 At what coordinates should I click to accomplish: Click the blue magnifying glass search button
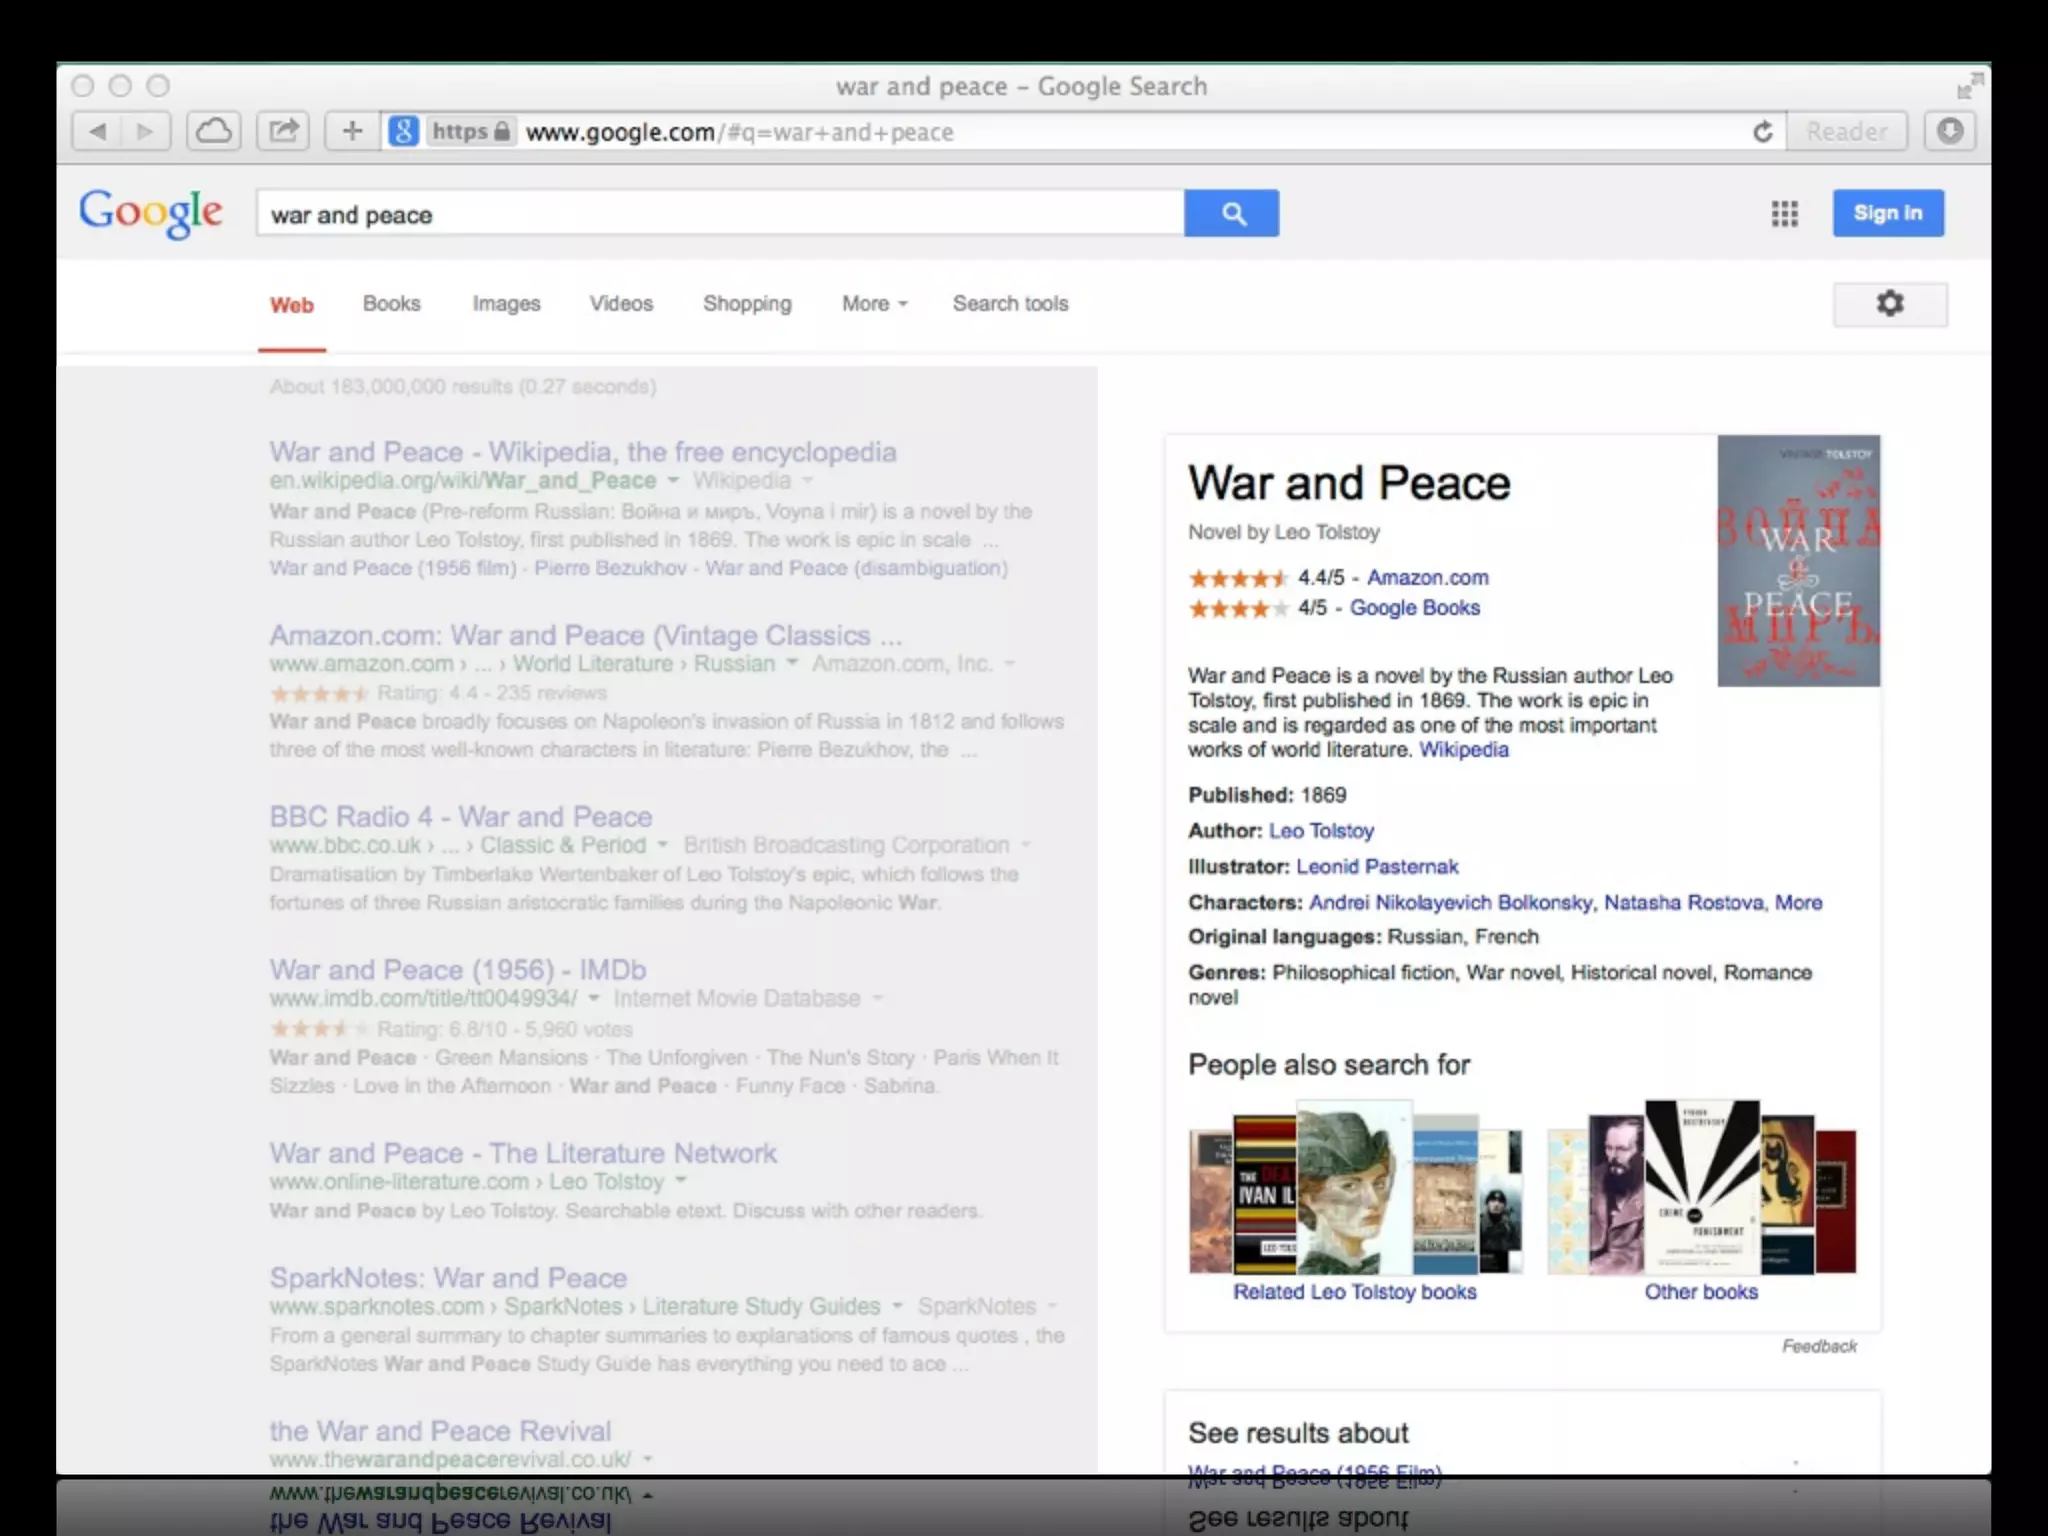tap(1231, 213)
